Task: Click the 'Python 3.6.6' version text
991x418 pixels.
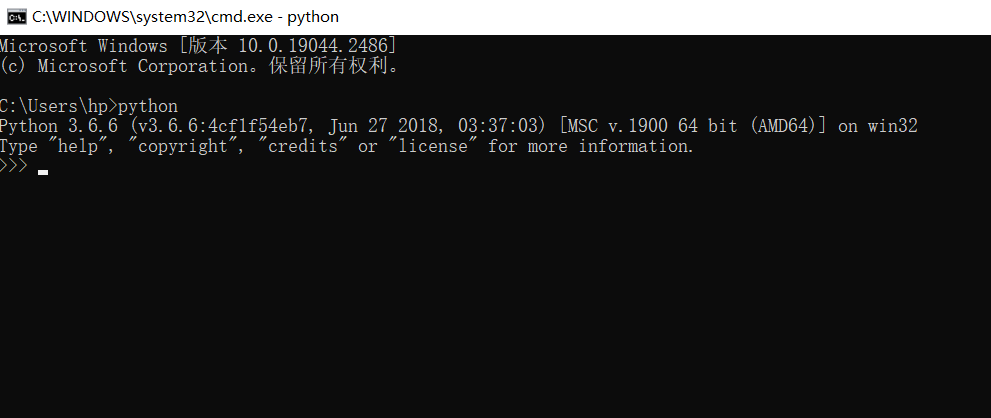Action: 59,126
